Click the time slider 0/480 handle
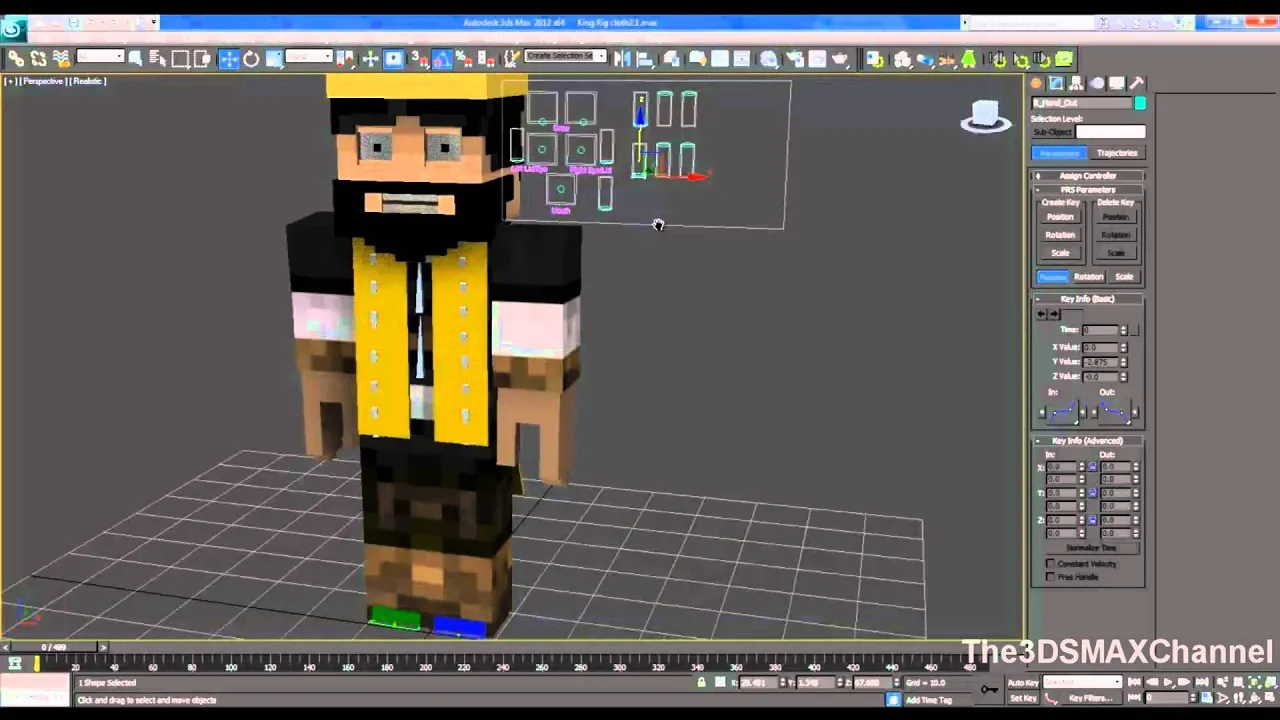Viewport: 1280px width, 720px height. click(x=52, y=648)
